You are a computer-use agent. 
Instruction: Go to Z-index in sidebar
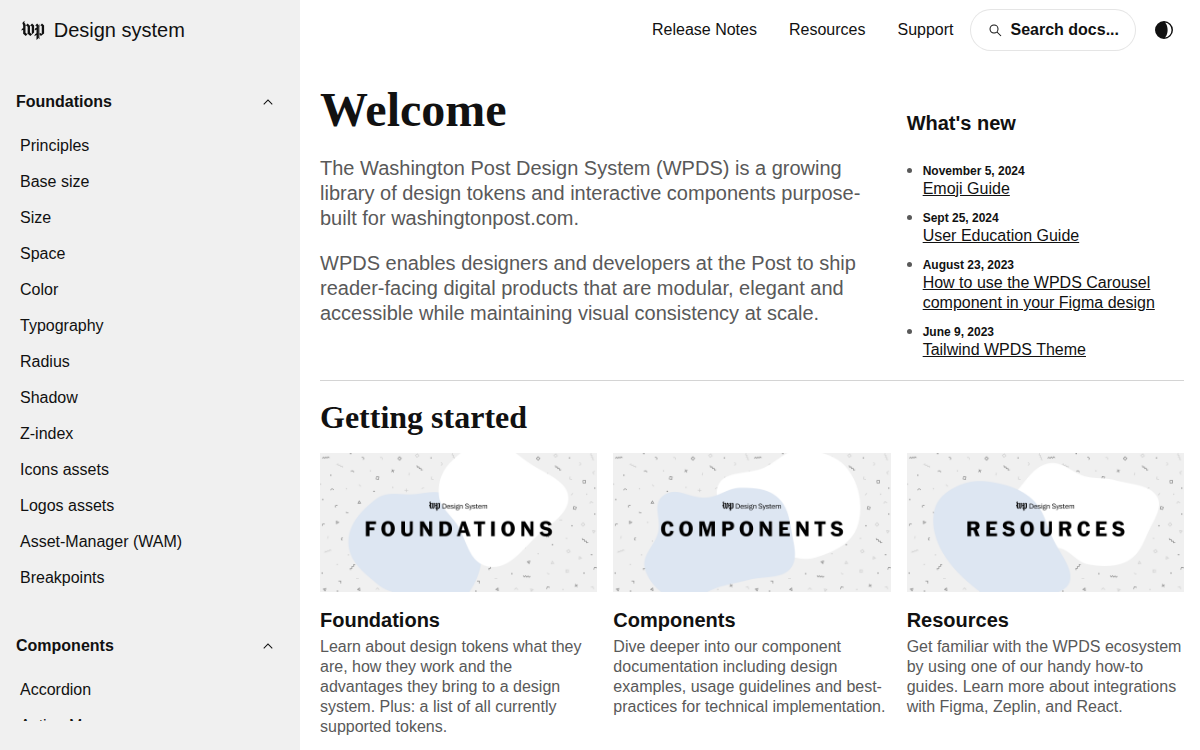pos(47,434)
